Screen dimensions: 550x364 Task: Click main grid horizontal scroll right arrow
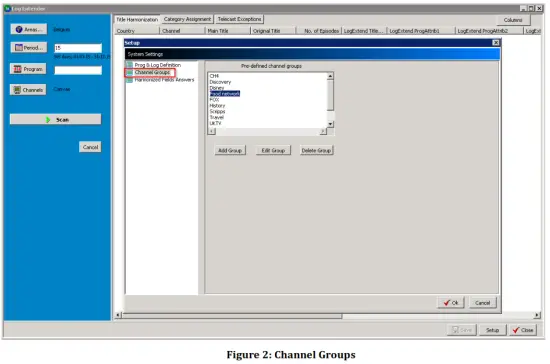(536, 315)
